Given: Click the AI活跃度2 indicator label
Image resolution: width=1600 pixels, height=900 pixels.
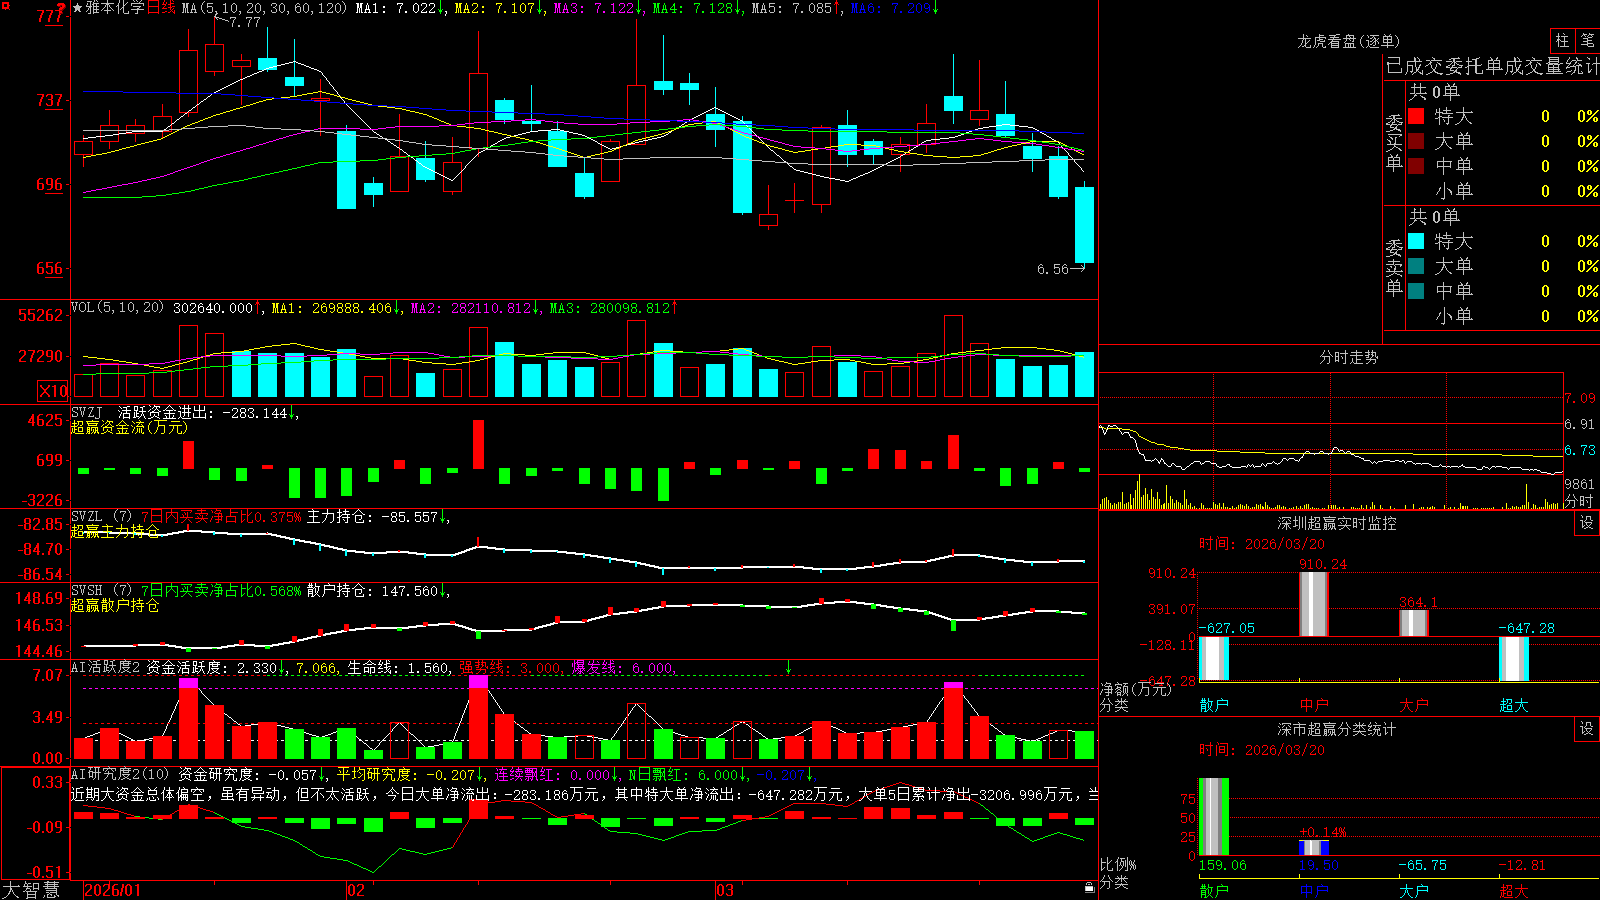Looking at the screenshot, I should click(x=106, y=667).
